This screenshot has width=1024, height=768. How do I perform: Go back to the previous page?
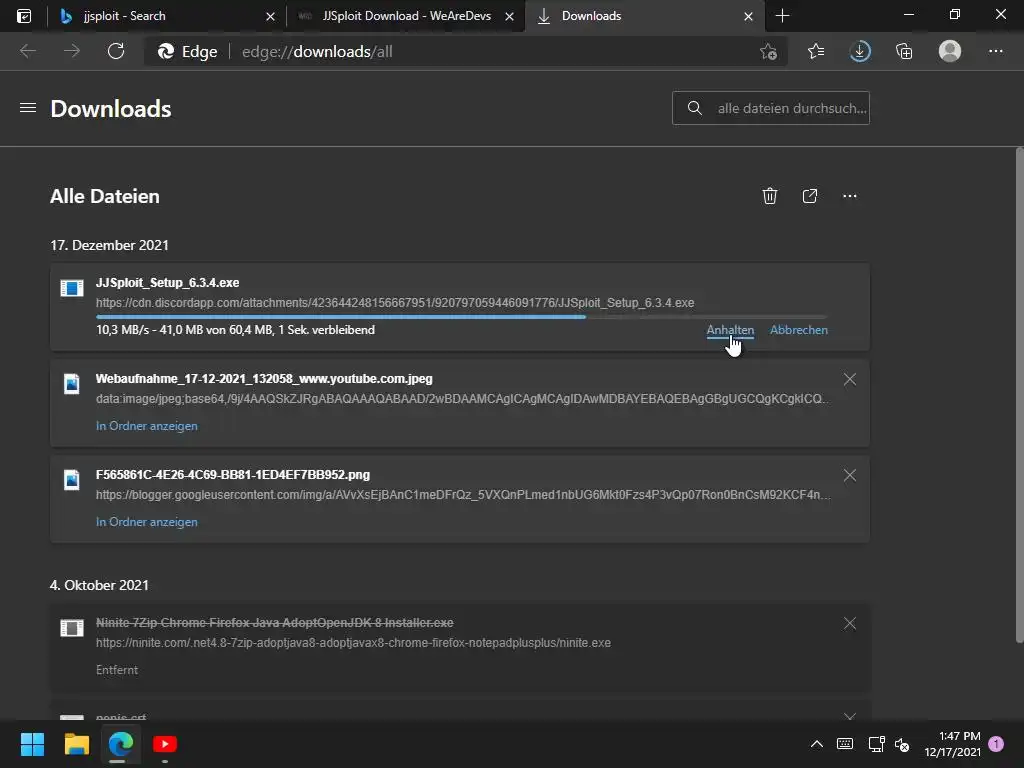click(28, 52)
